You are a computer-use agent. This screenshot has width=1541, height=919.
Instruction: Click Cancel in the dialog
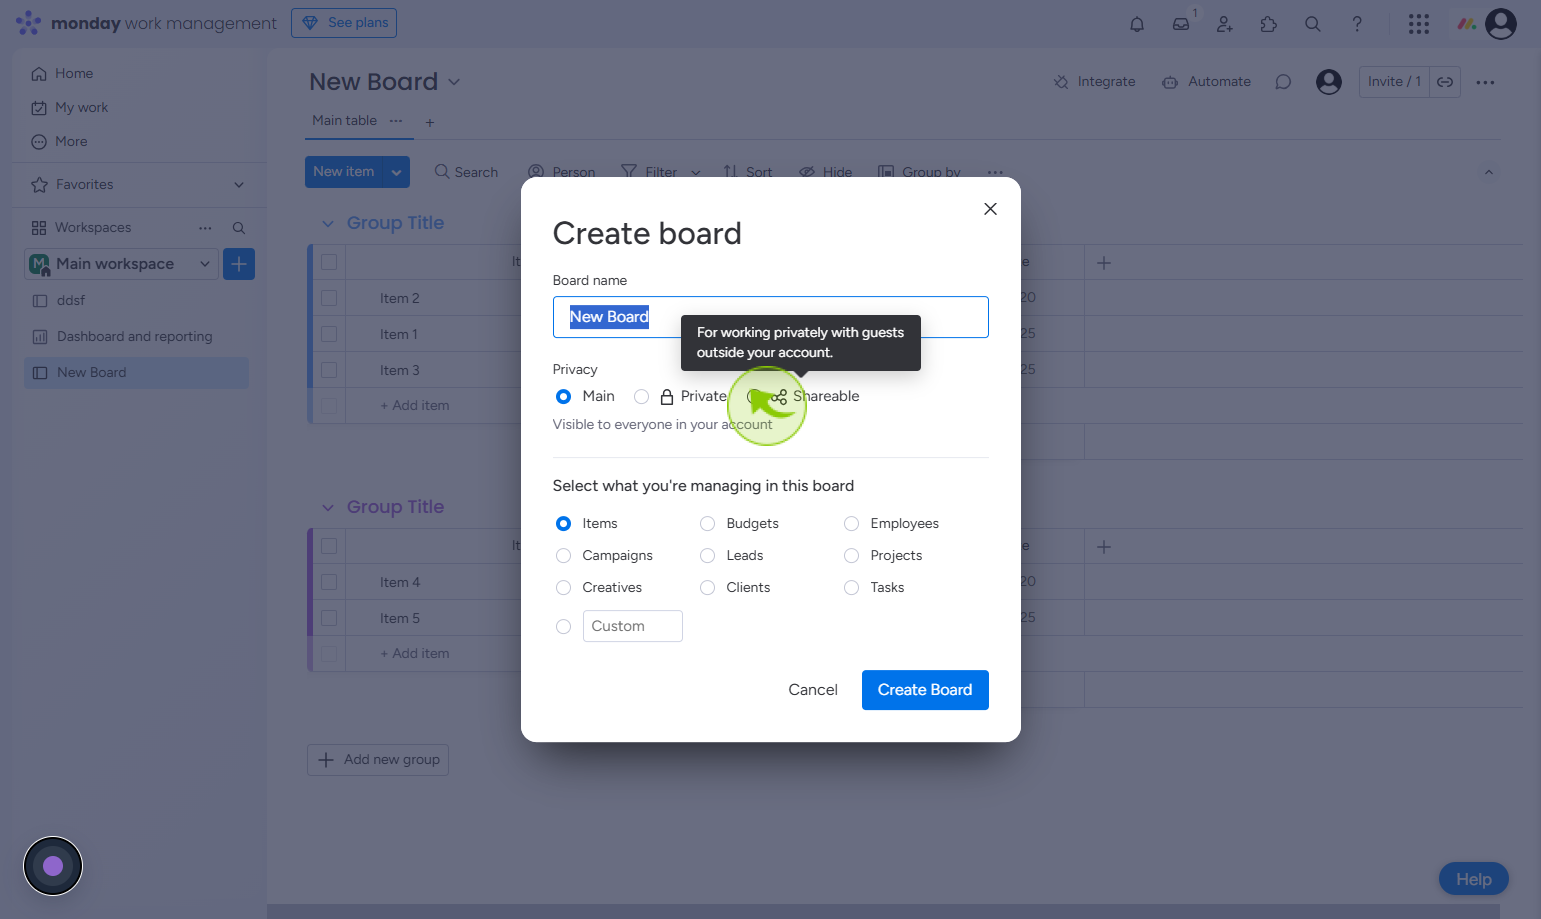pyautogui.click(x=813, y=690)
